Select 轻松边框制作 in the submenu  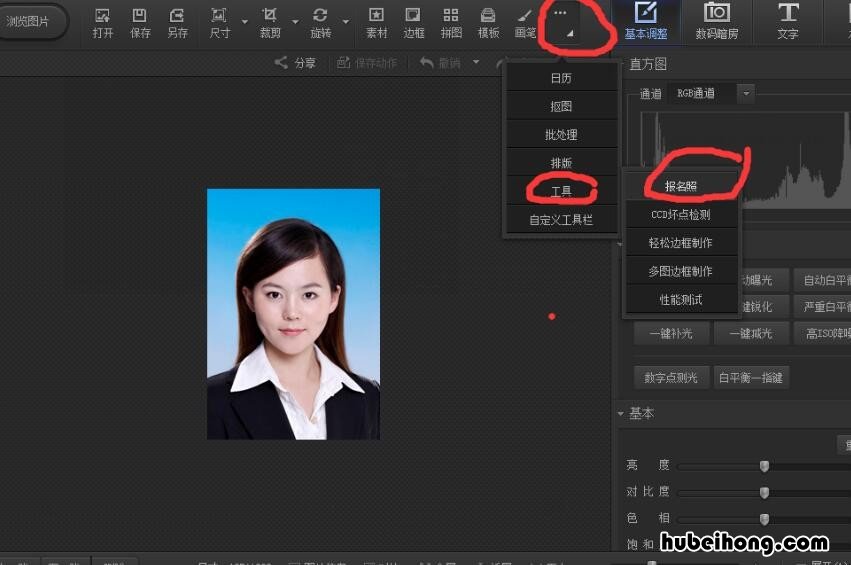(681, 243)
